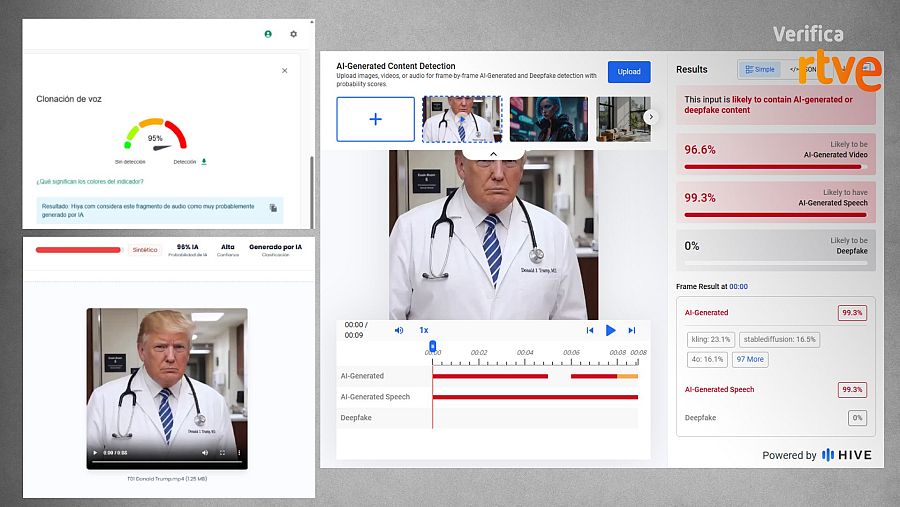900x507 pixels.
Task: Click the AI-Generated red timeline bar
Action: [490, 376]
